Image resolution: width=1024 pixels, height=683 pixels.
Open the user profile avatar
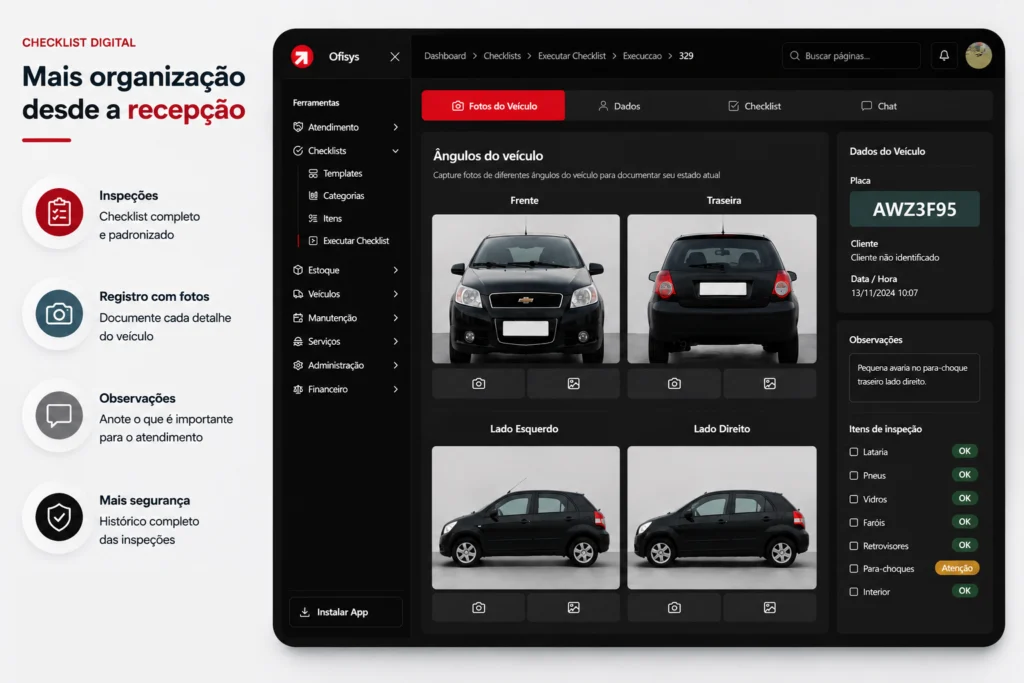[x=978, y=56]
